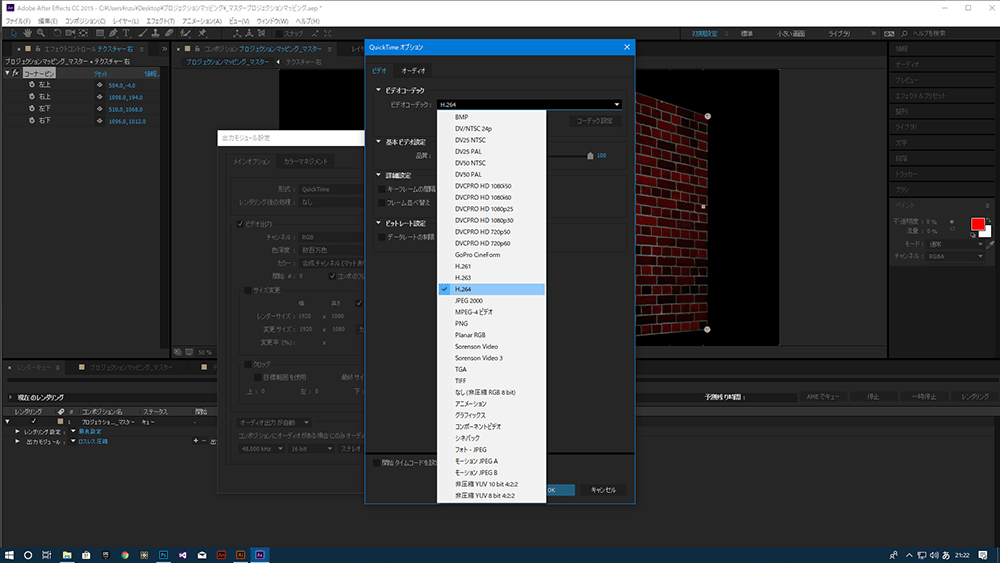The image size is (1000, 563).
Task: Open the Windows Start menu
Action: 9,553
